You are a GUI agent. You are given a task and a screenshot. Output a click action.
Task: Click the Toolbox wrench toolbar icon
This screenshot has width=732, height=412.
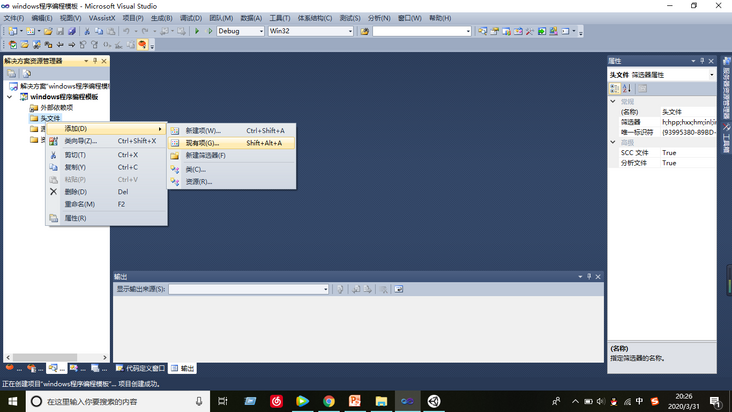[529, 31]
